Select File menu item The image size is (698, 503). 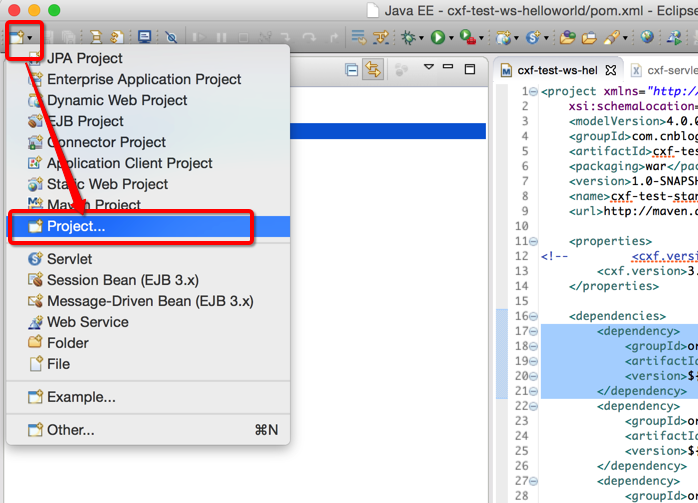(x=148, y=364)
